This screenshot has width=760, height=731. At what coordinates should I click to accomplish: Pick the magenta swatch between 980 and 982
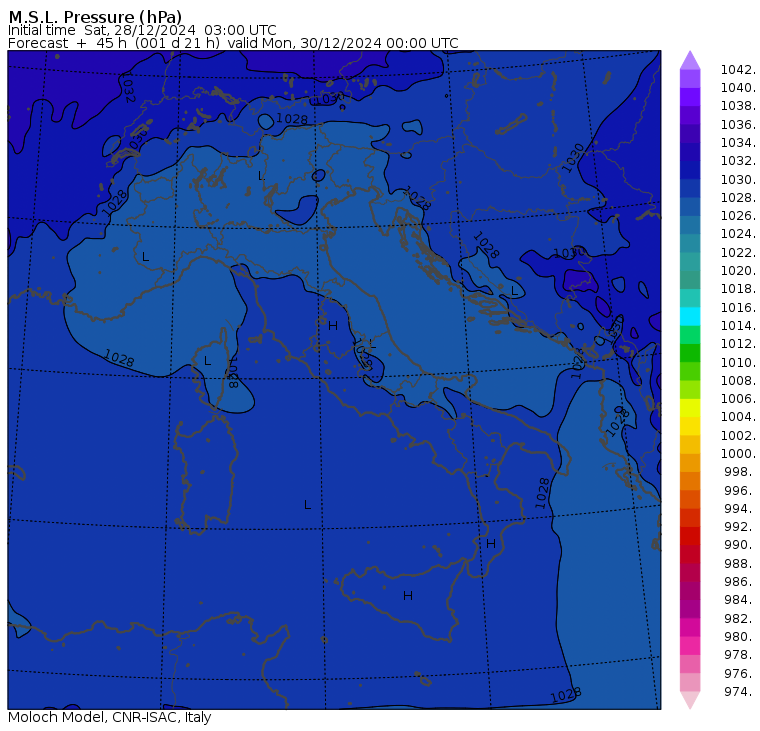tap(690, 627)
